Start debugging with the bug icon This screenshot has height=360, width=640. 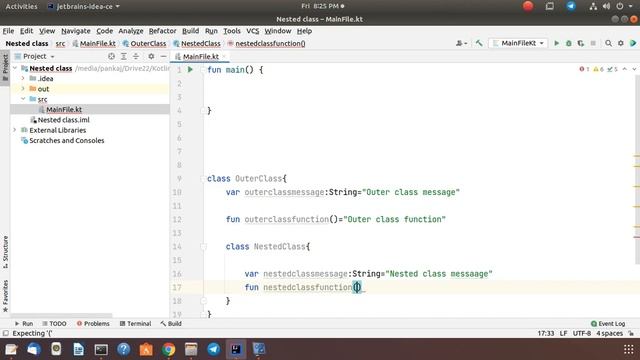[x=569, y=43]
